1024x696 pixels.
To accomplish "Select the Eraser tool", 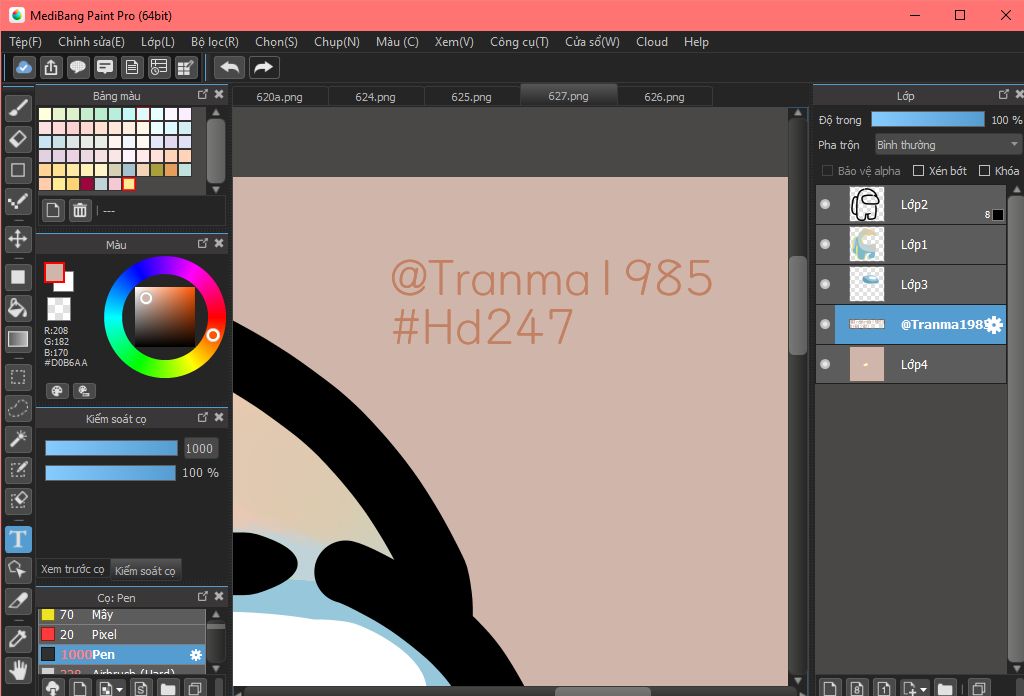I will pos(18,138).
